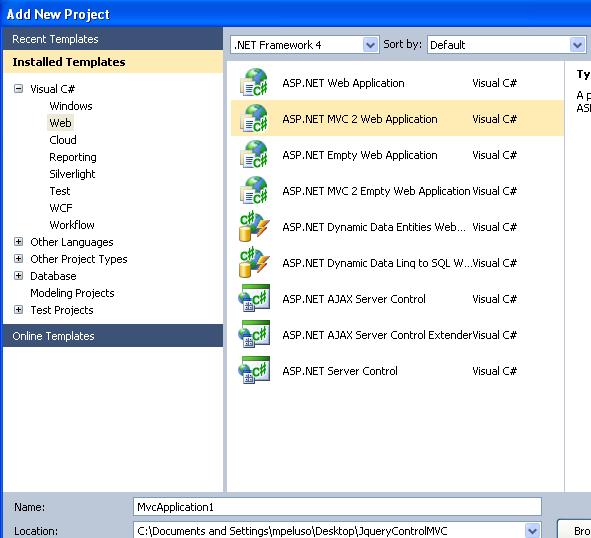Screen dimensions: 591x538
Task: Select the Visual C# tree label
Action: click(53, 89)
